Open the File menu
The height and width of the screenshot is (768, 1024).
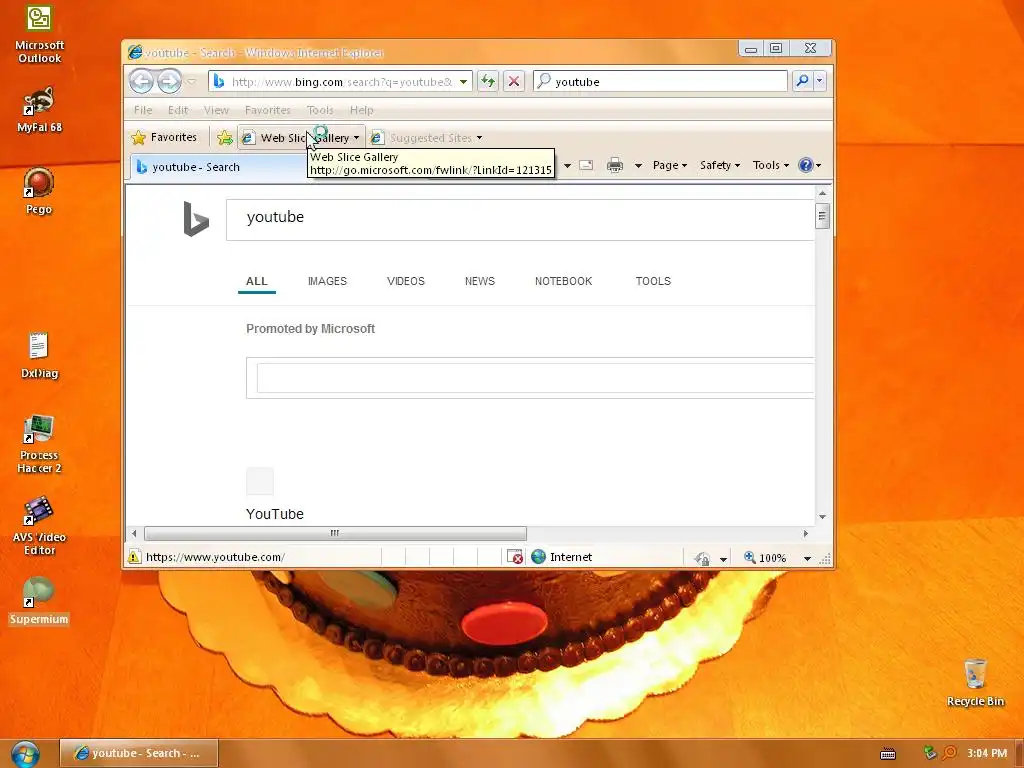click(142, 110)
